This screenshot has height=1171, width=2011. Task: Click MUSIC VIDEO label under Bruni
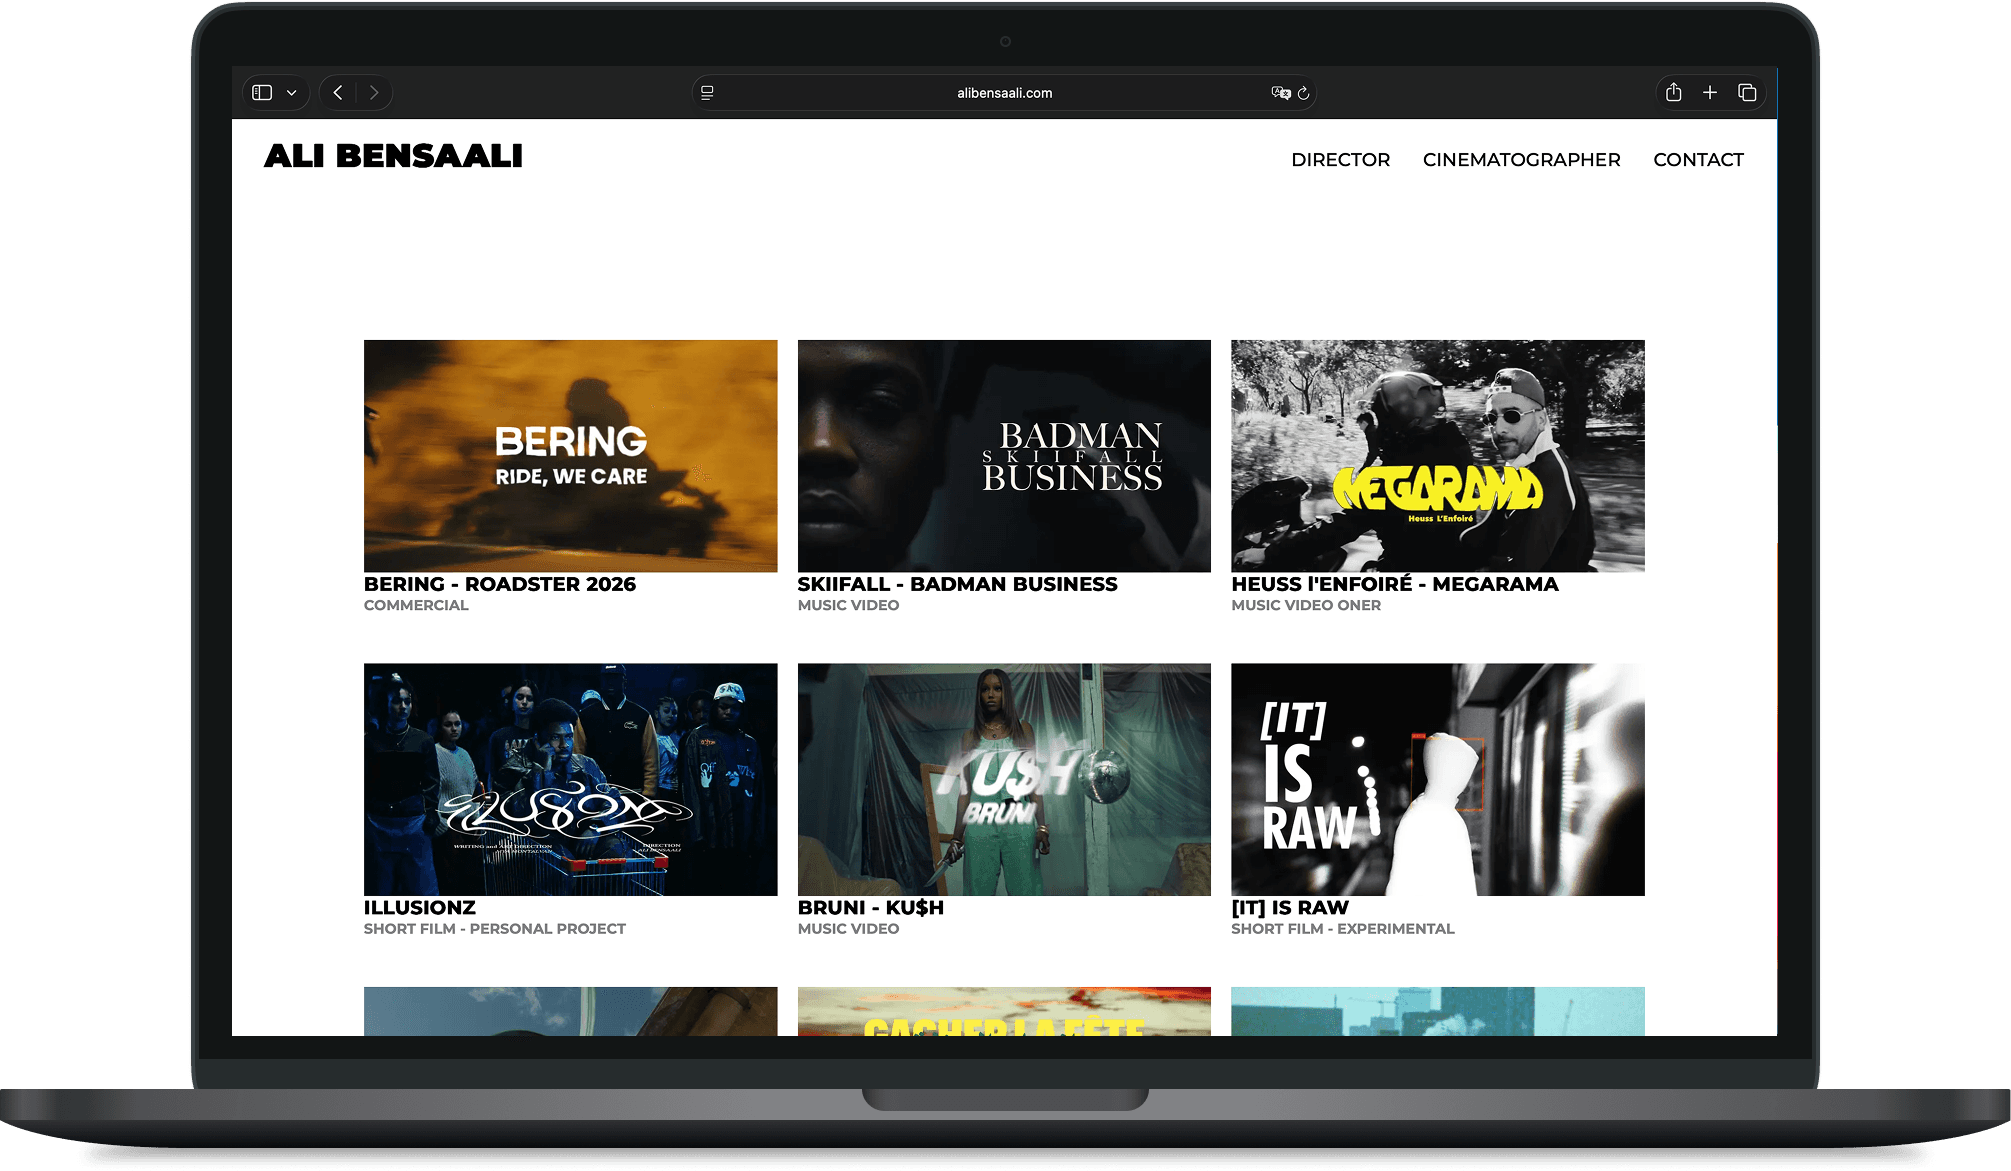[x=848, y=929]
